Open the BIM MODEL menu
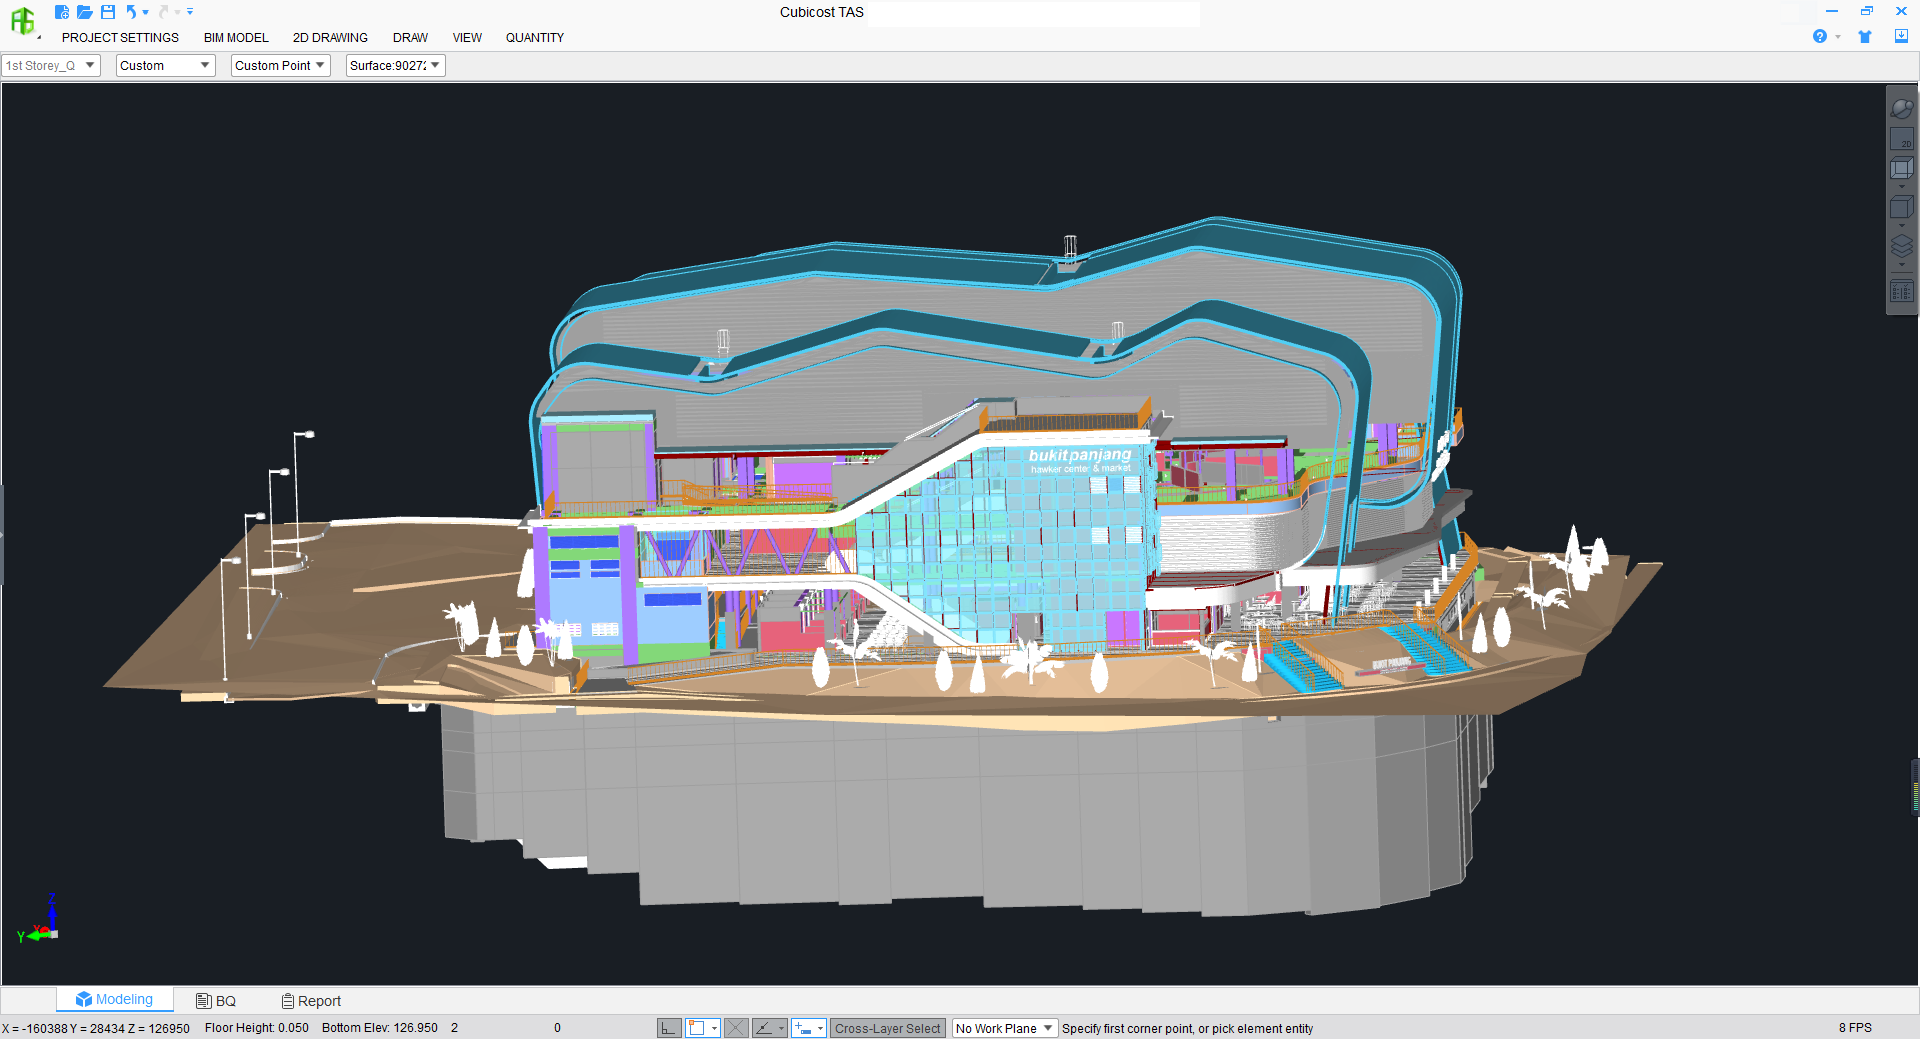 pyautogui.click(x=236, y=38)
